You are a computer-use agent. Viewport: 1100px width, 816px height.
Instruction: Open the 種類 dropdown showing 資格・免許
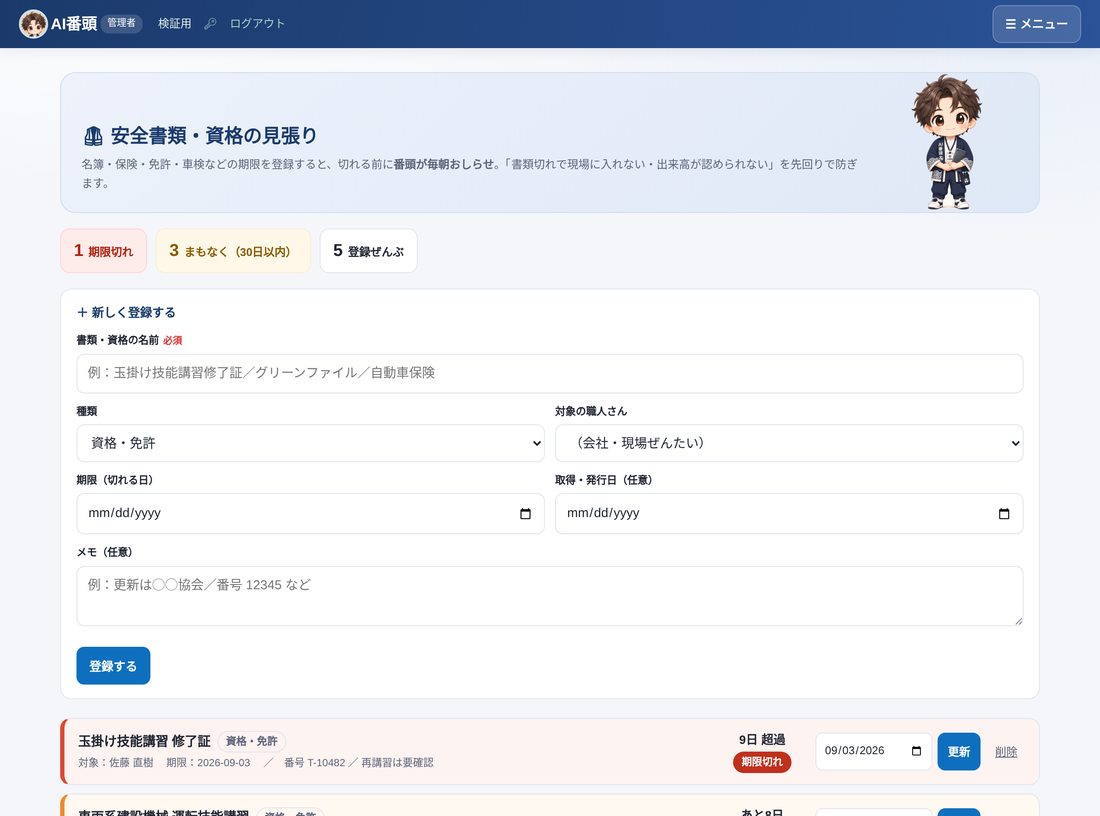pyautogui.click(x=310, y=443)
